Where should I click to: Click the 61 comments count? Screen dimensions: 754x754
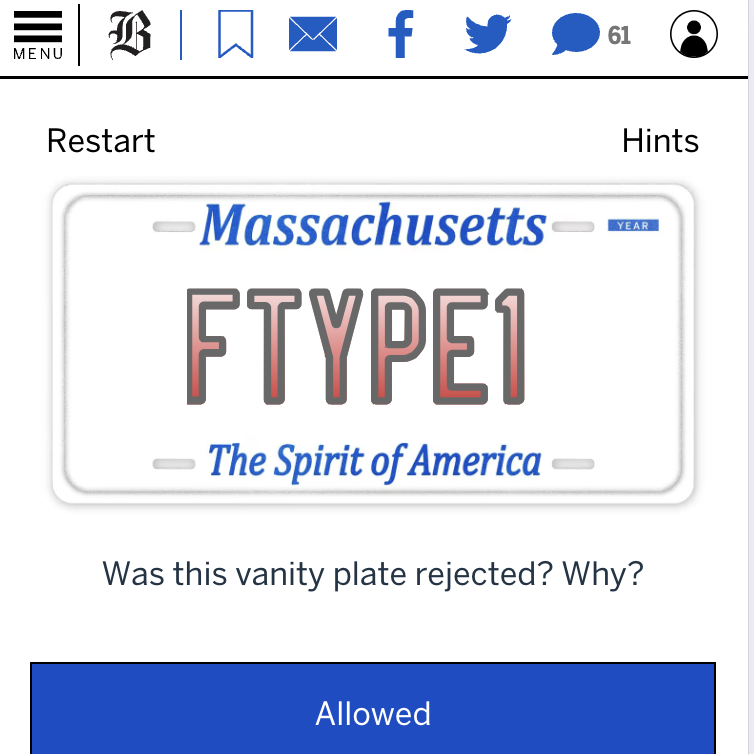(619, 36)
